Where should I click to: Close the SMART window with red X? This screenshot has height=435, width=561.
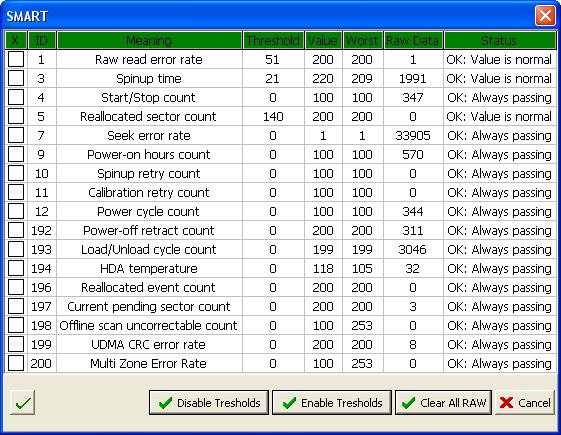coord(545,16)
